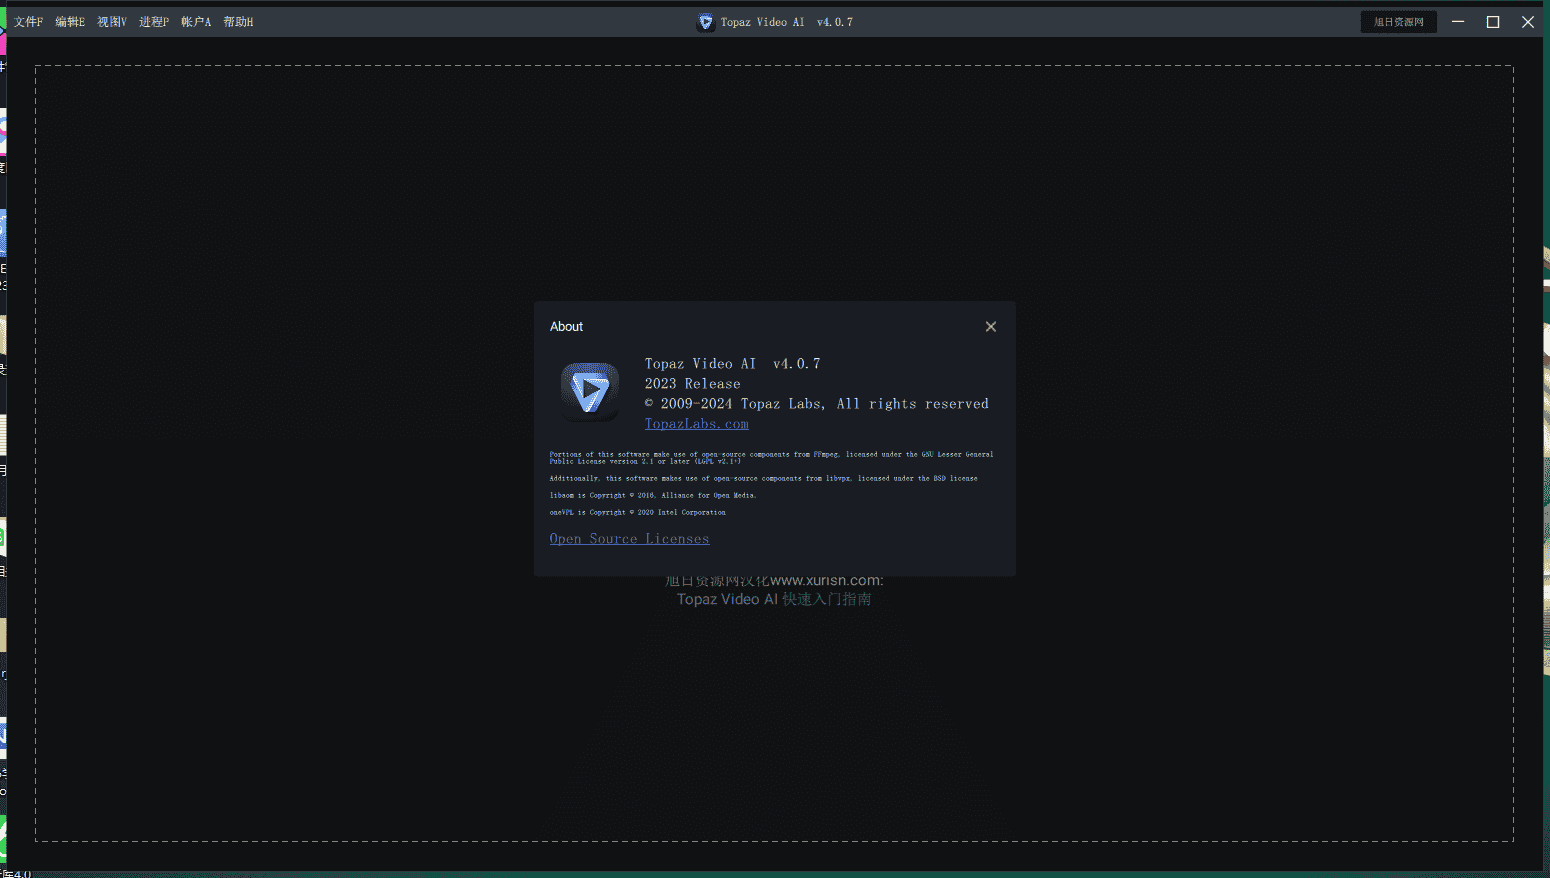Click the Topaz icon in title bar
1550x878 pixels.
pyautogui.click(x=705, y=22)
